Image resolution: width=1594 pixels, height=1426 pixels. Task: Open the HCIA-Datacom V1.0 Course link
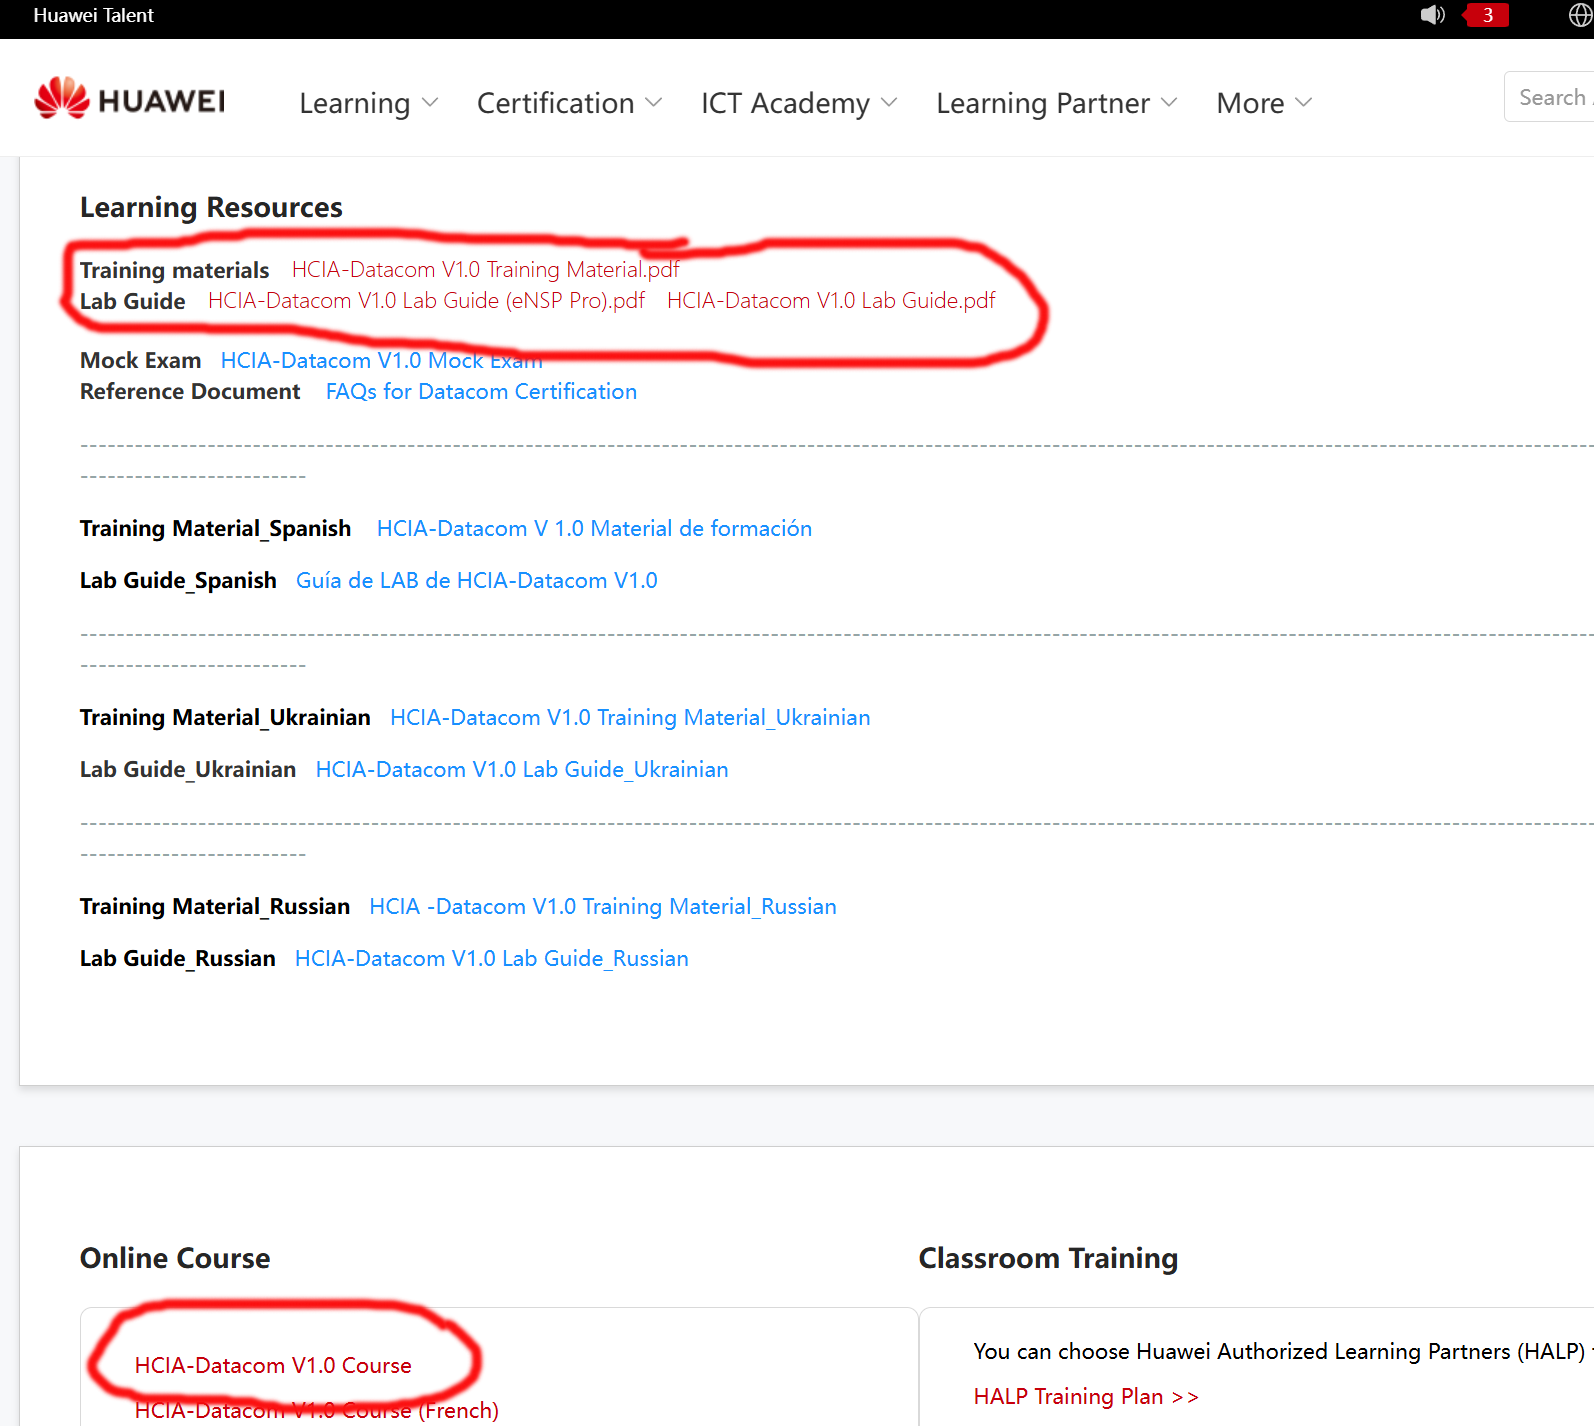click(273, 1366)
